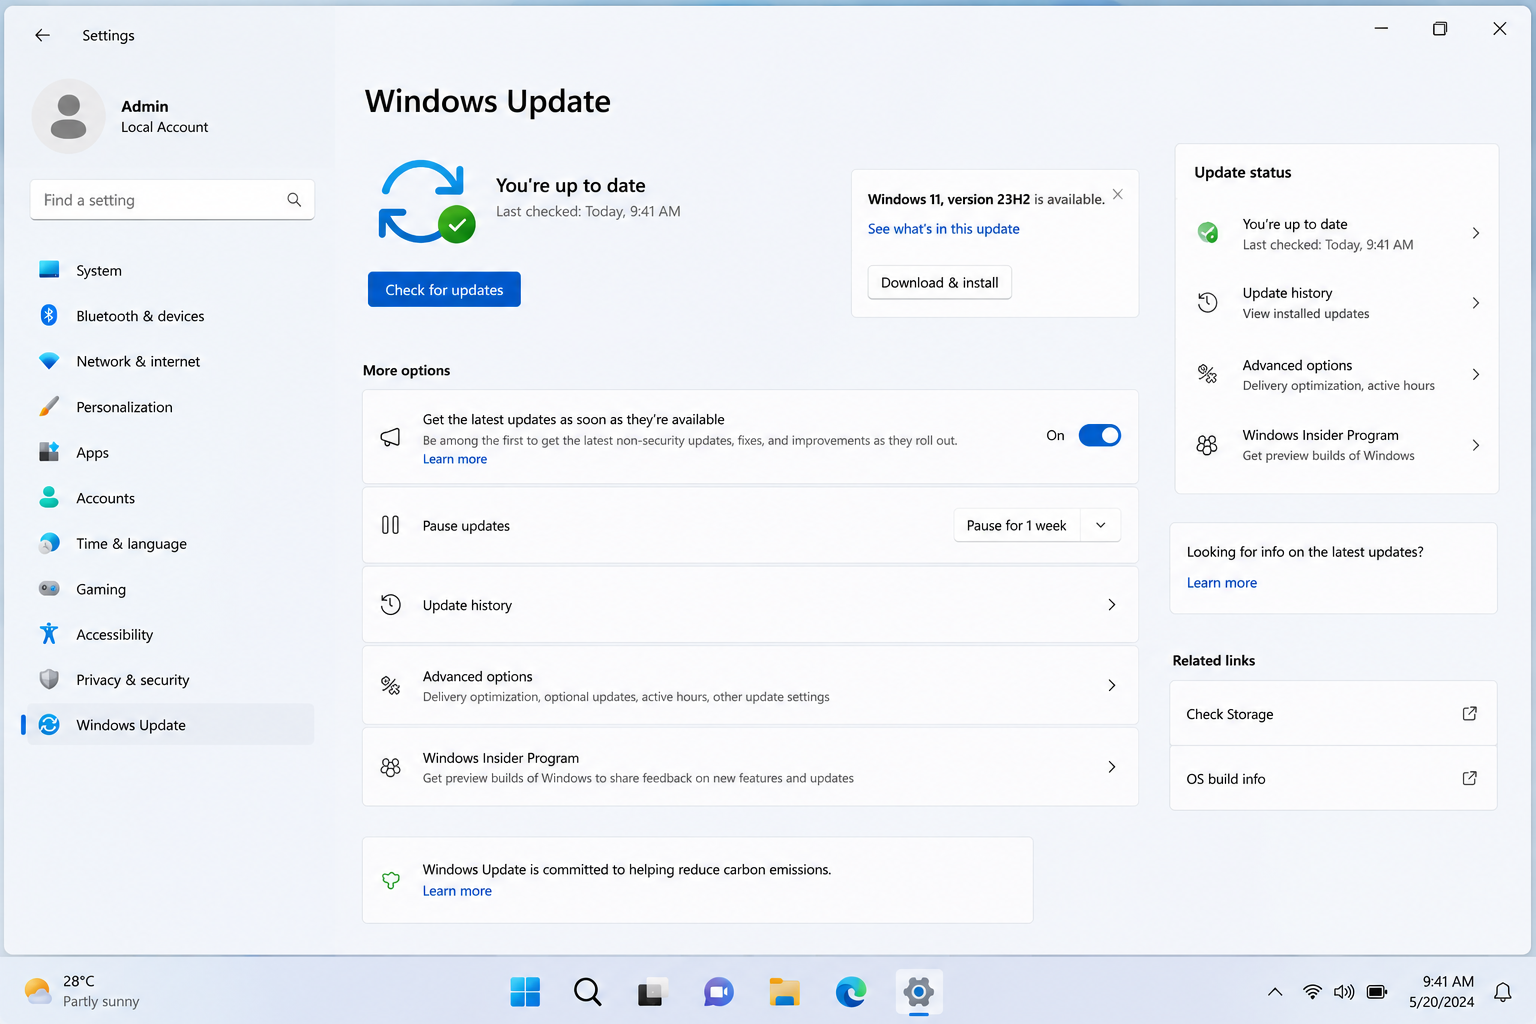
Task: Open Bluetooth & devices category
Action: (168, 316)
